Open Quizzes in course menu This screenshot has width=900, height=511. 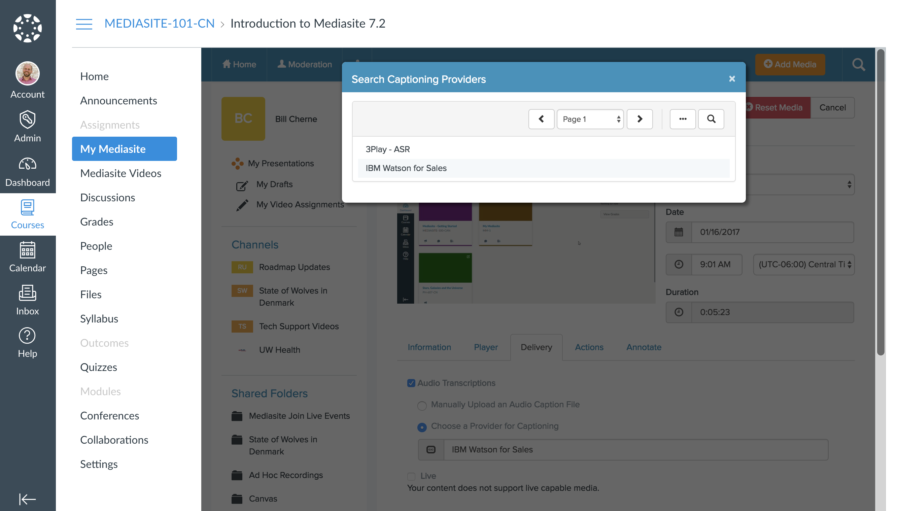(x=98, y=367)
